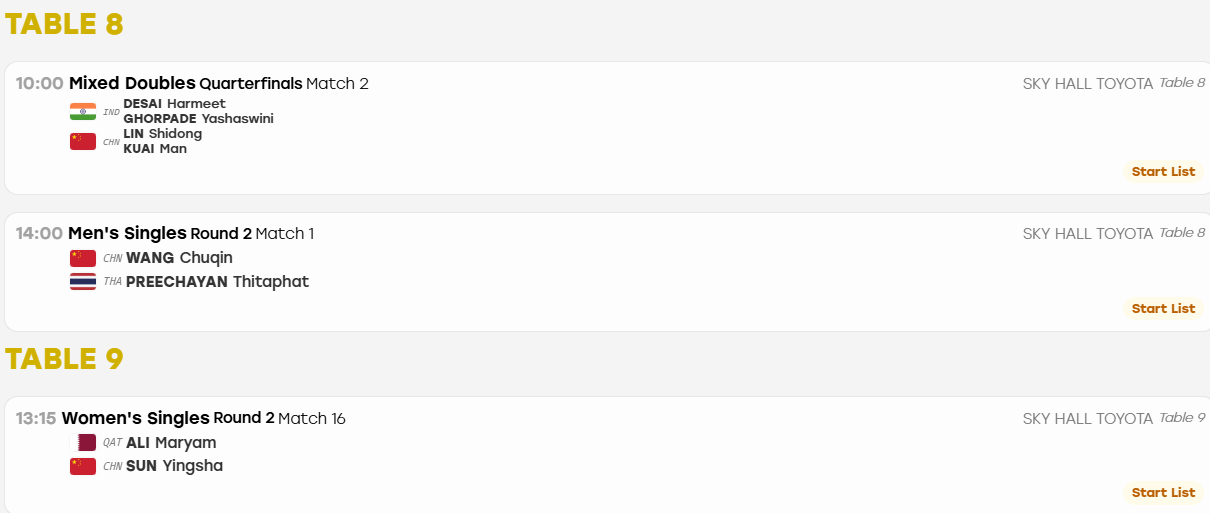Open Start List for Mixed Doubles Quarterfinals

[x=1163, y=171]
